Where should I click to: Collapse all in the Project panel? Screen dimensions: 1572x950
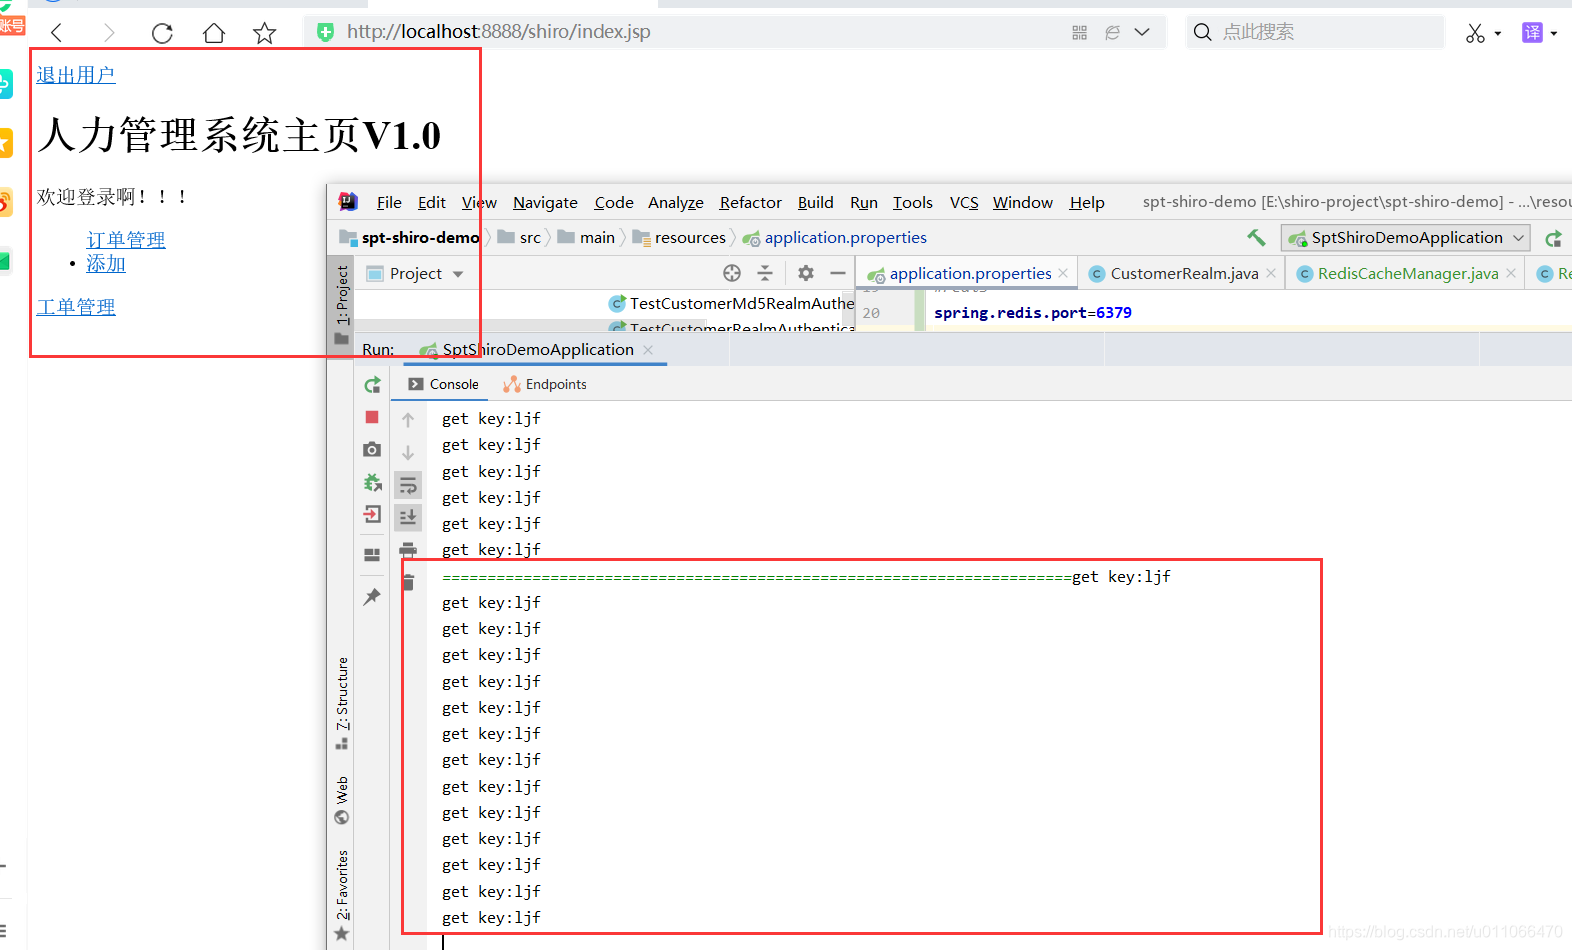765,273
